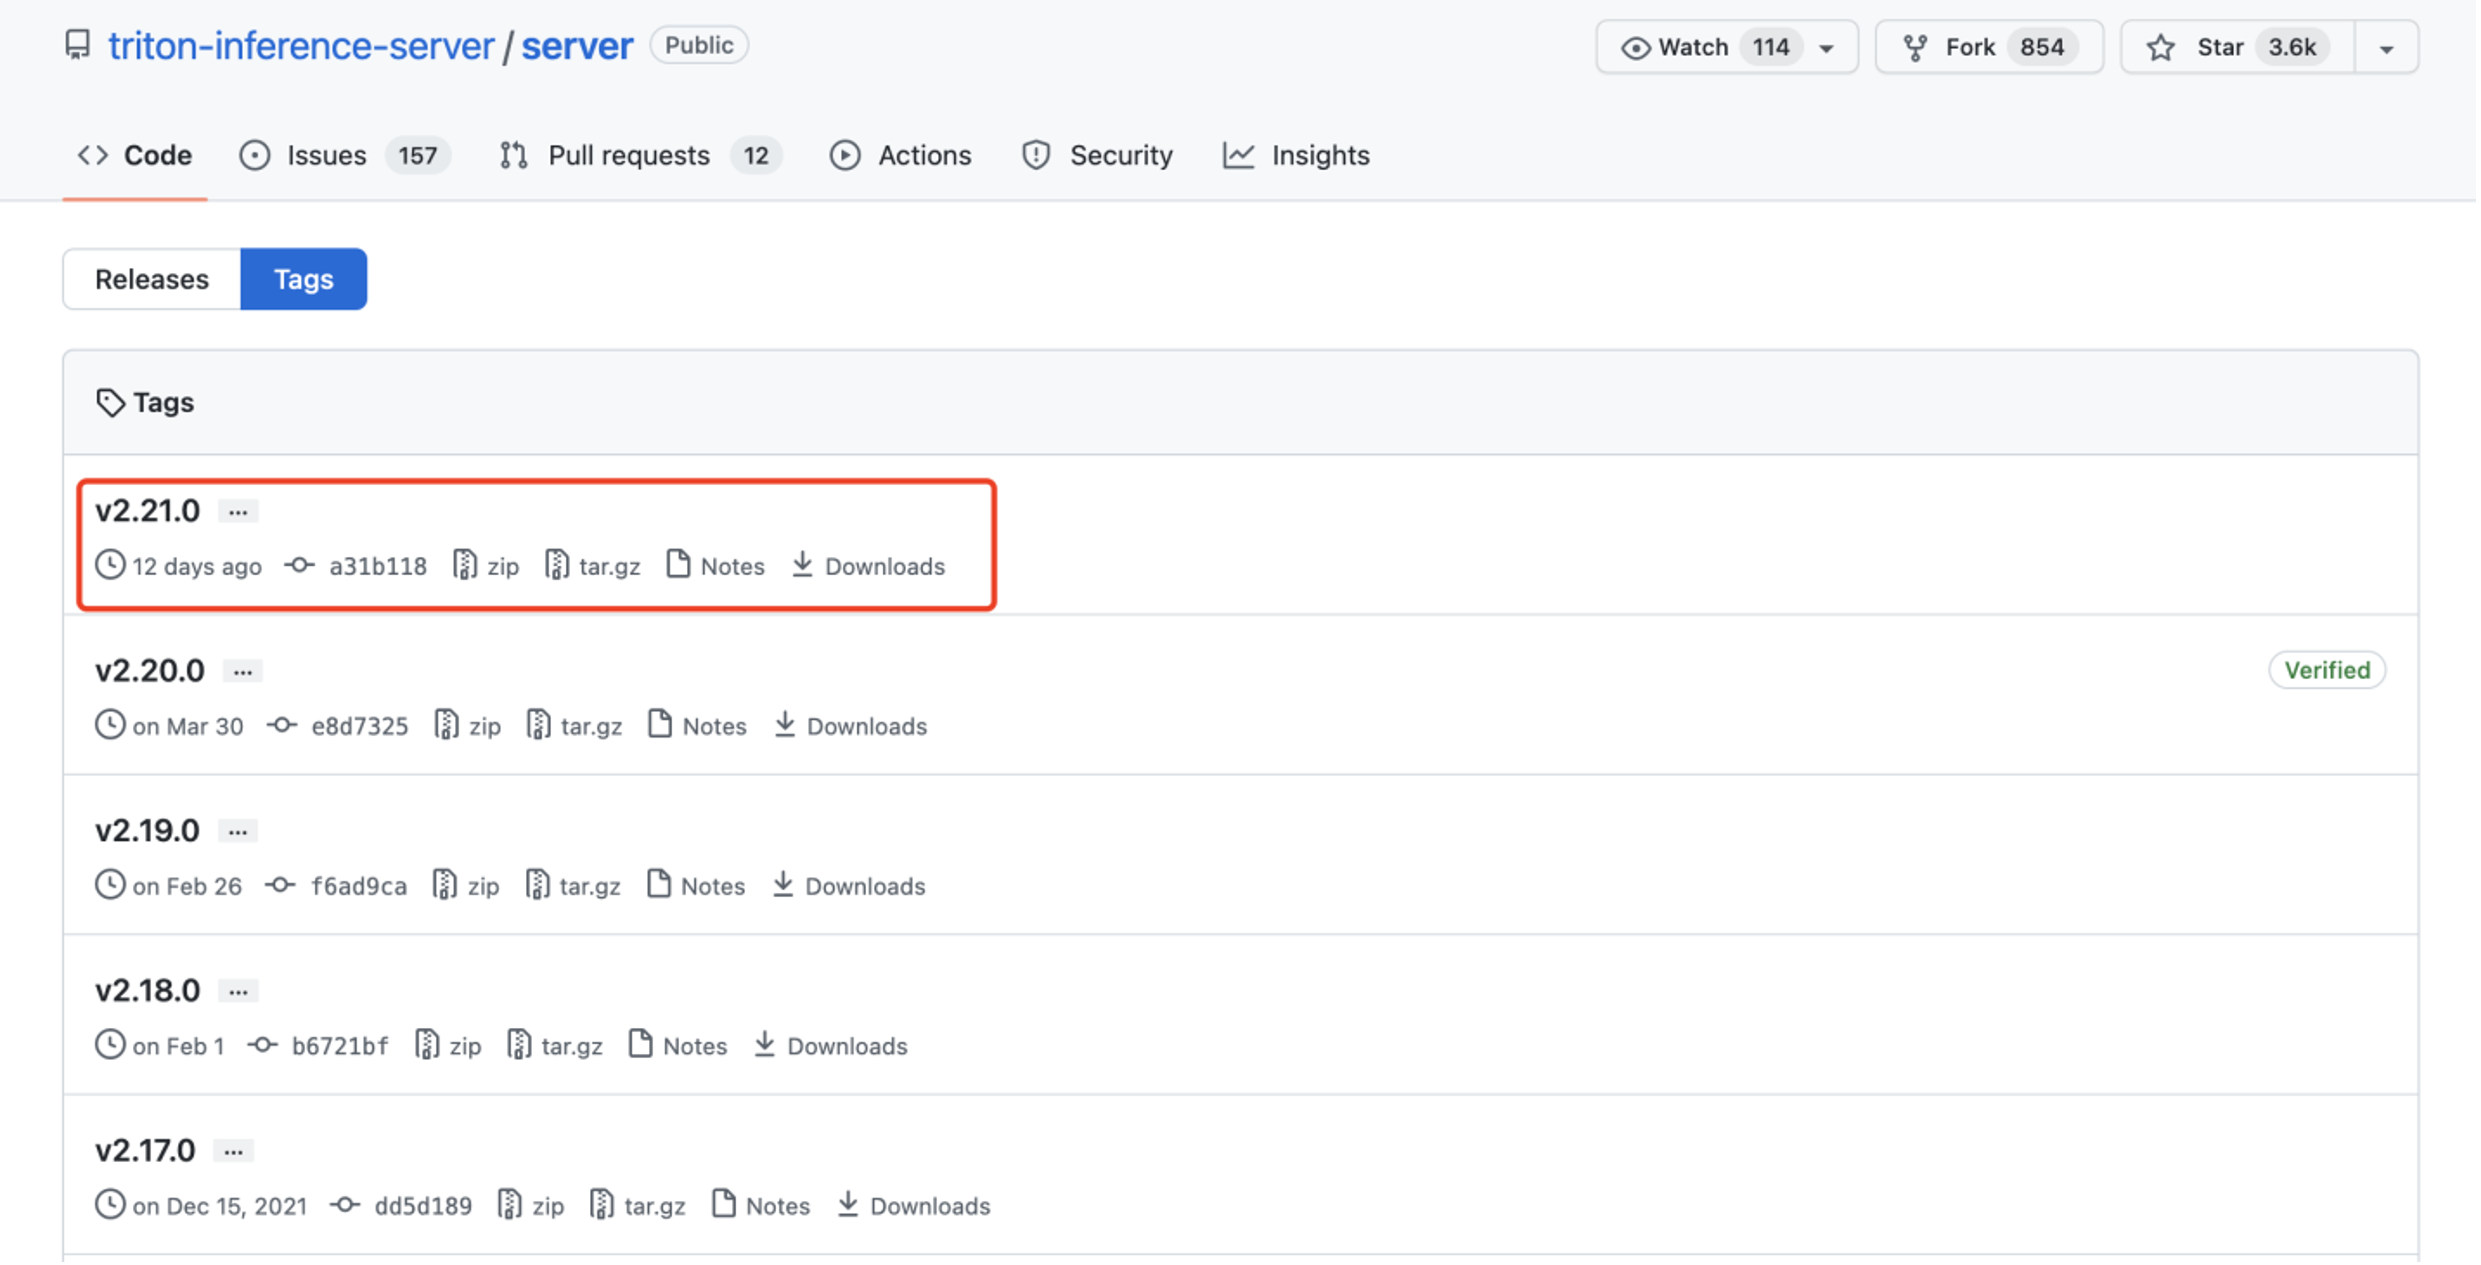View Notes for v2.21.0

tap(716, 566)
